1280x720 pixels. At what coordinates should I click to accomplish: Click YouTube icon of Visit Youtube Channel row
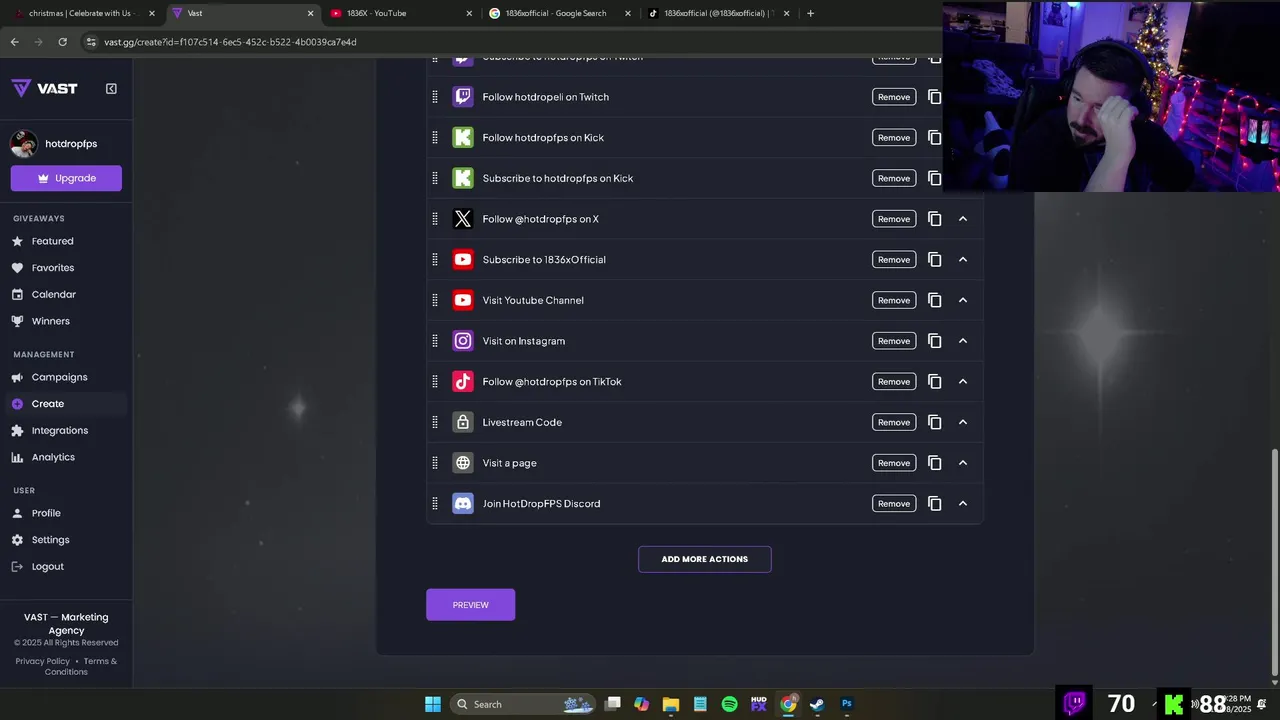(462, 300)
